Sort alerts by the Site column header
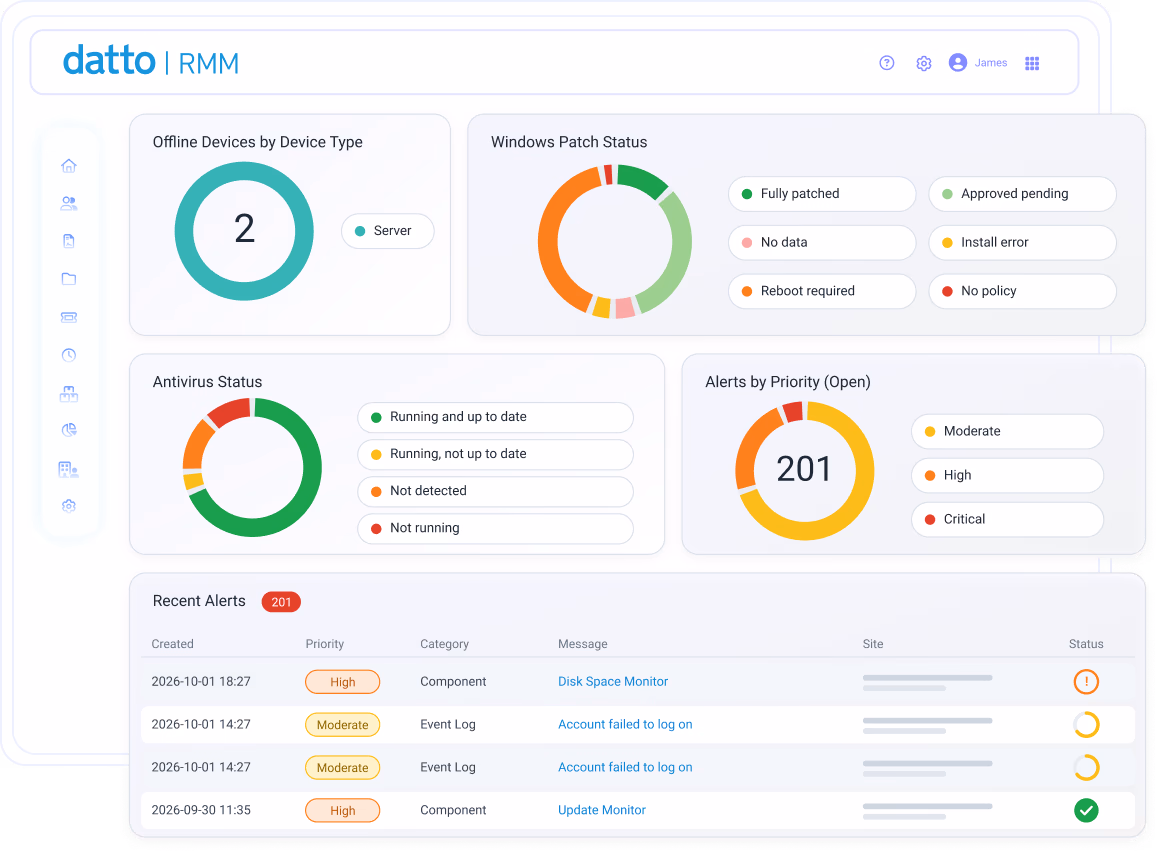The image size is (1160, 855). pyautogui.click(x=873, y=644)
